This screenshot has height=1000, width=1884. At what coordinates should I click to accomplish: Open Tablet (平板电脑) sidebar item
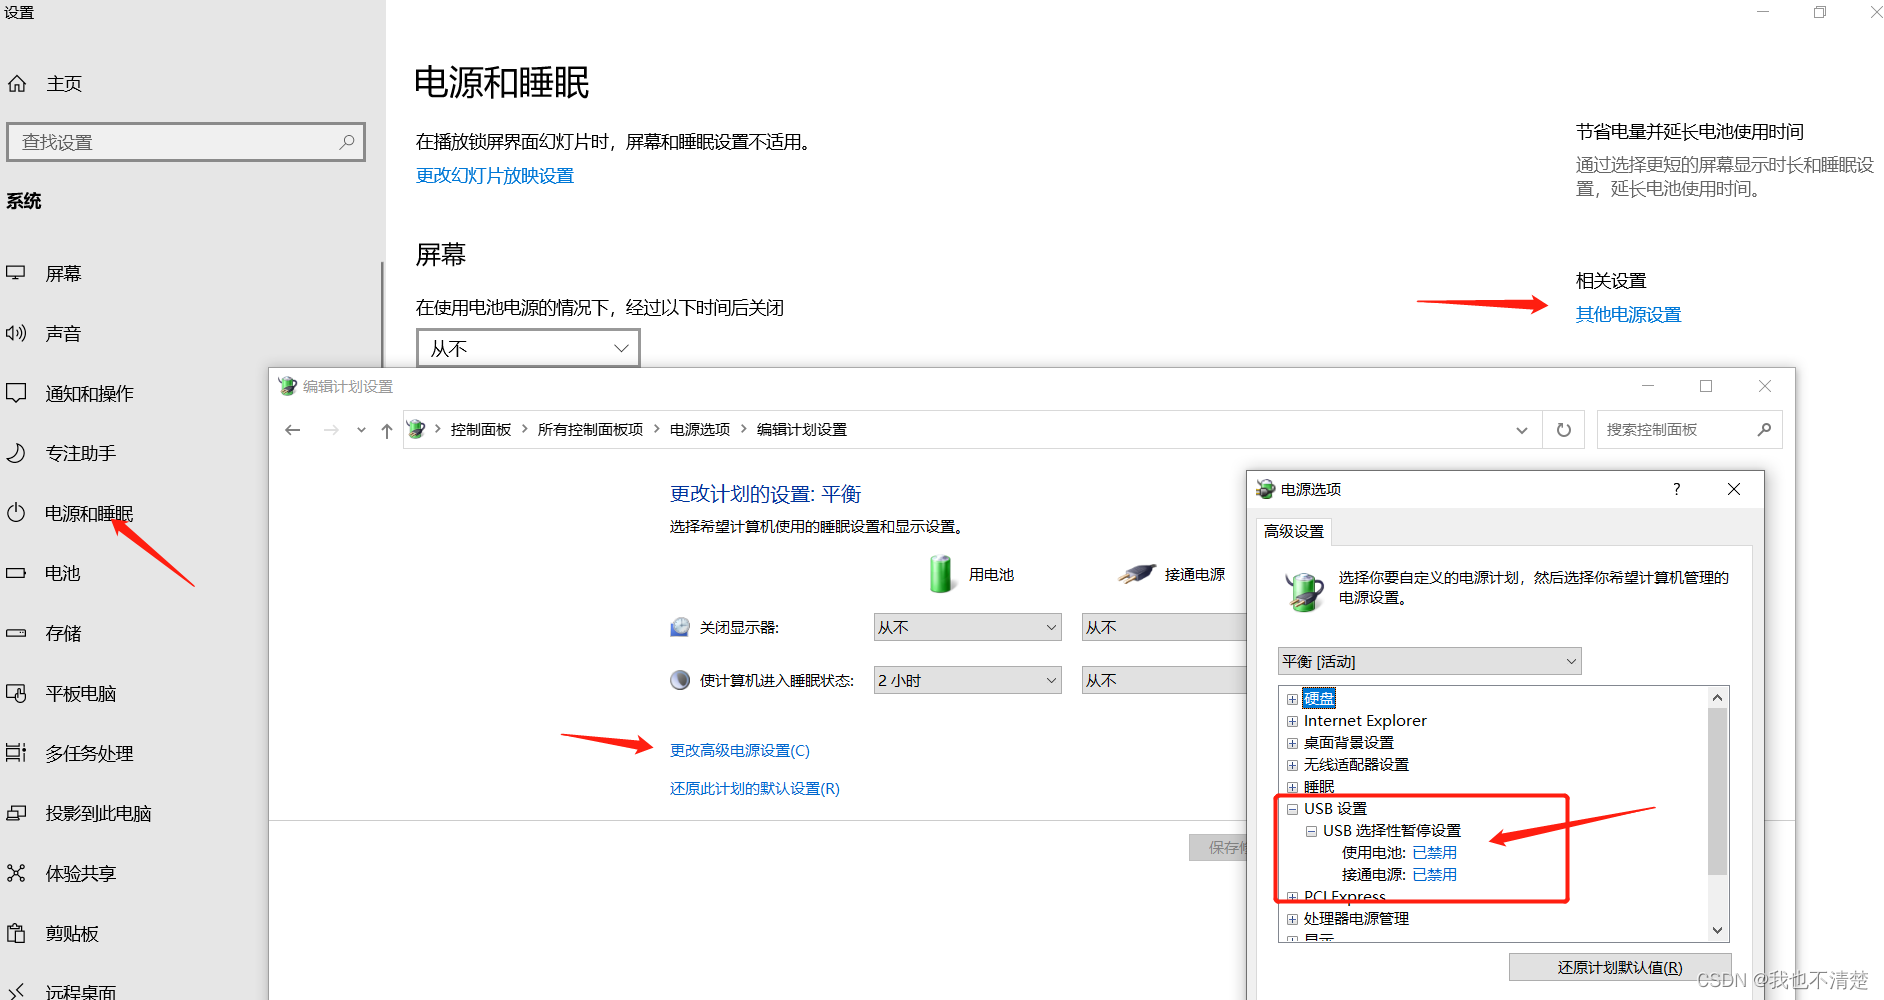(80, 694)
